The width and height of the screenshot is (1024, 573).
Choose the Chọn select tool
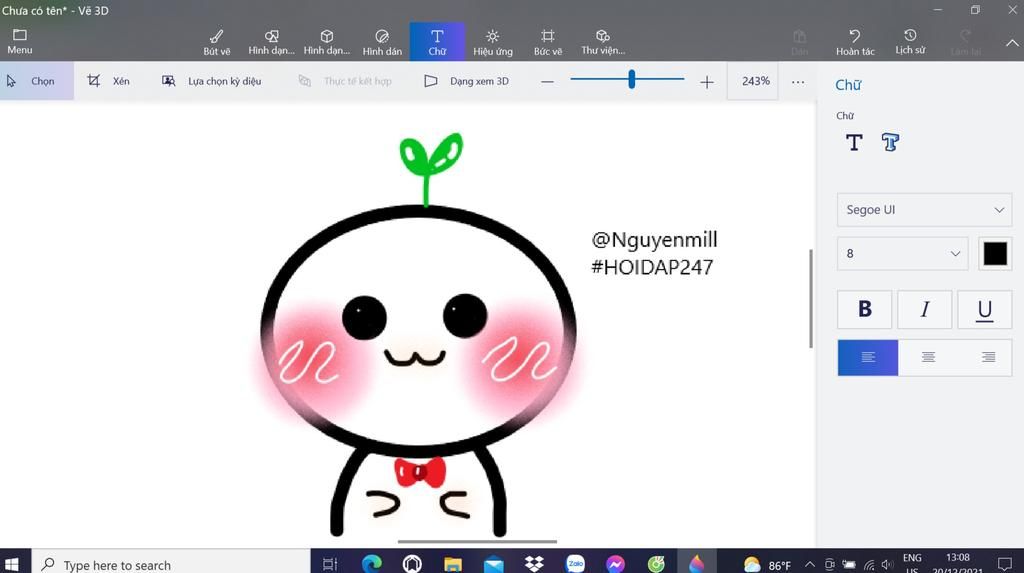click(37, 81)
